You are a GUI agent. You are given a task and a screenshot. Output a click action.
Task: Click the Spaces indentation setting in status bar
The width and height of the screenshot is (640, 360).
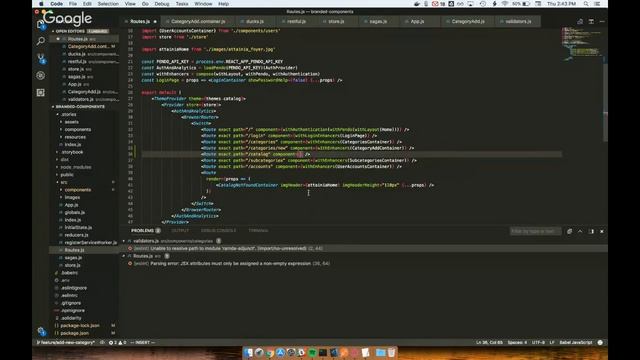[517, 342]
